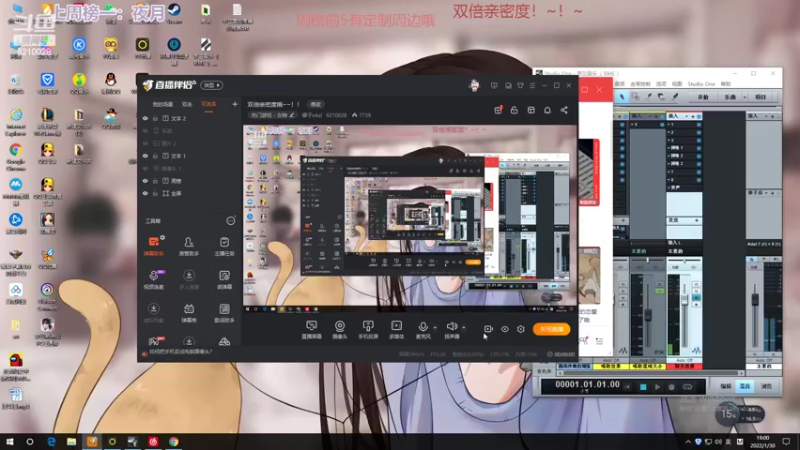Image resolution: width=800 pixels, height=450 pixels.
Task: Adjust the fader of the 主要的 channel with green meter
Action: click(x=685, y=298)
